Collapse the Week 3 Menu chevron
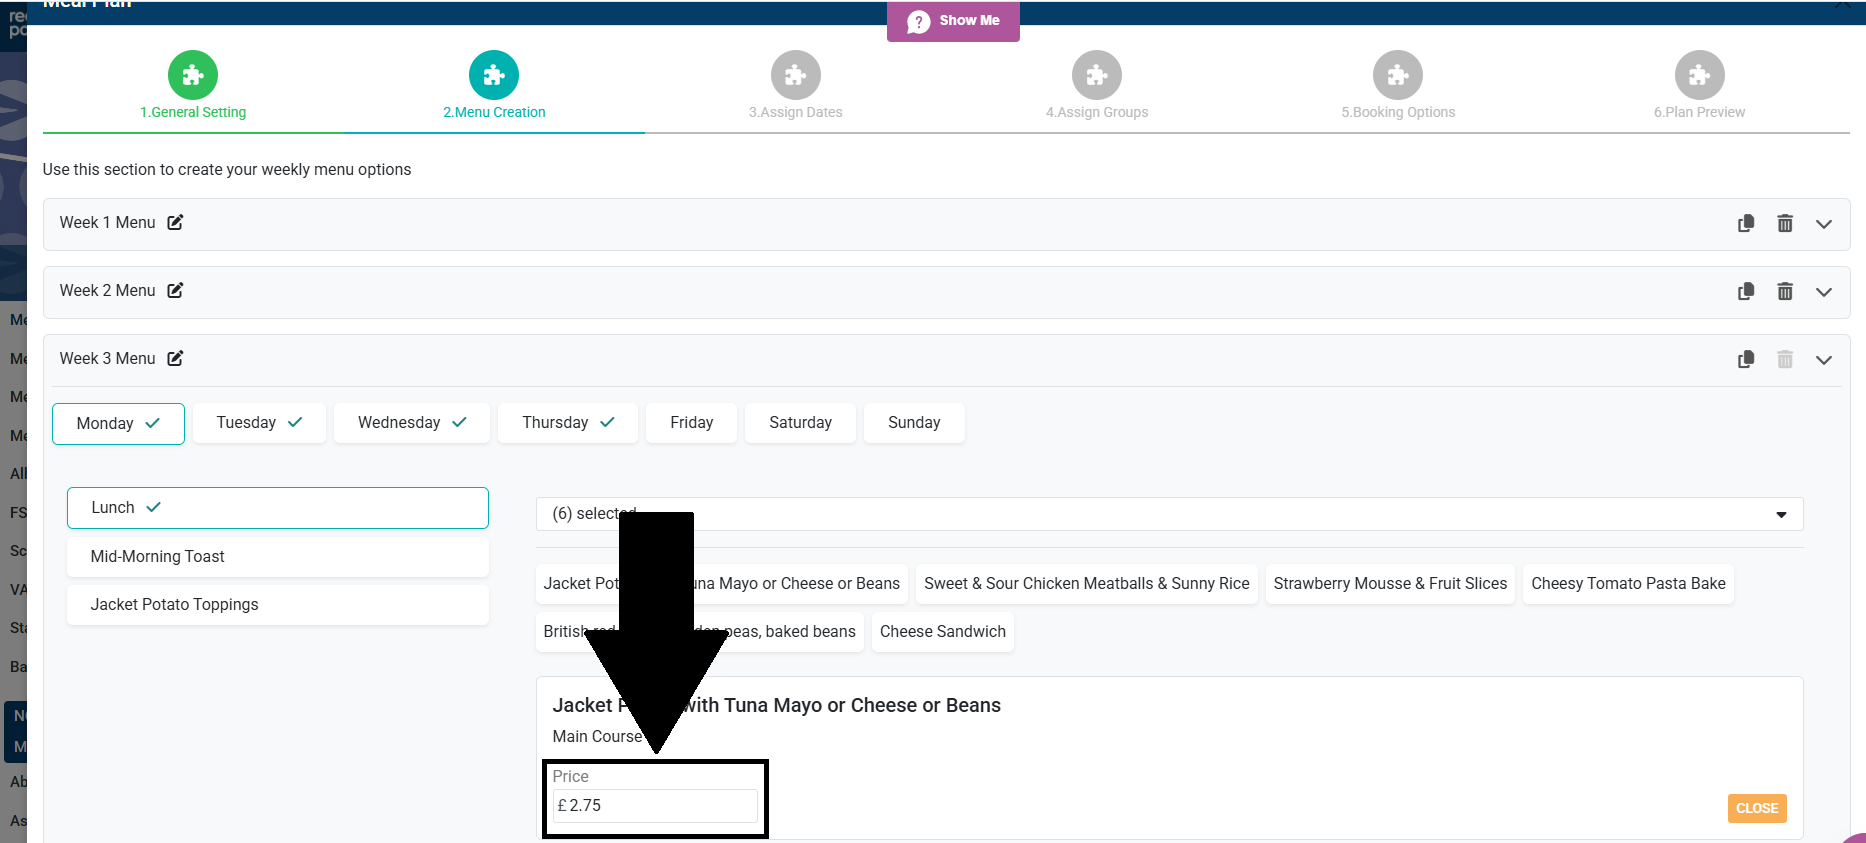Viewport: 1866px width, 843px height. (1823, 359)
